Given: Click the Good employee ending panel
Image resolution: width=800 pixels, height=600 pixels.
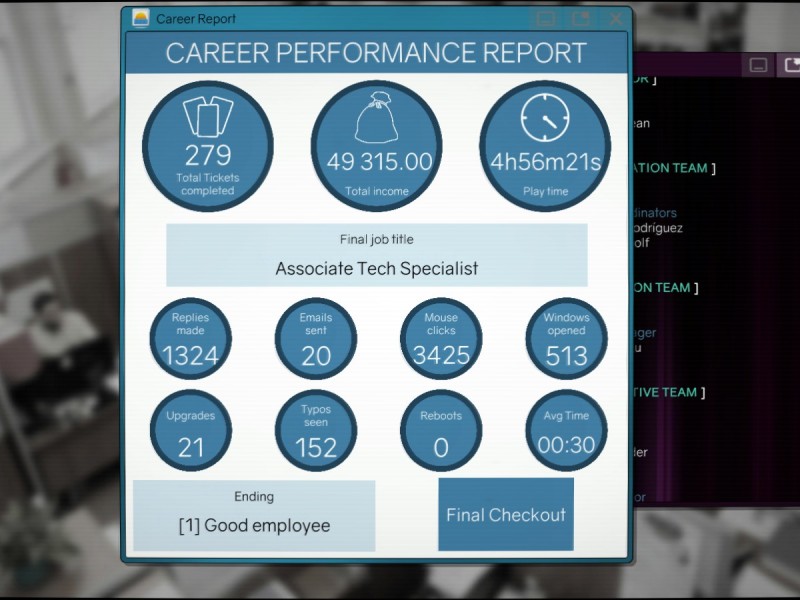Looking at the screenshot, I should click(x=254, y=514).
